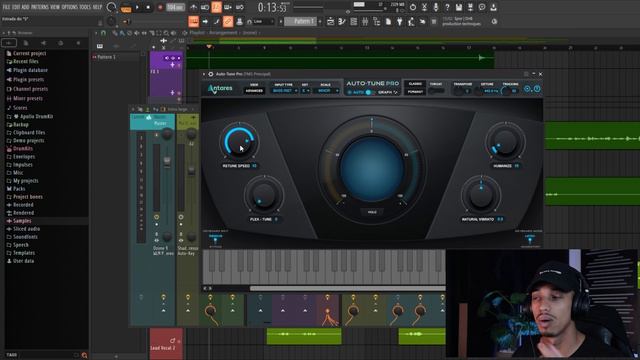Click the cut/scissors icon in top bar
Screen dimensions: 640x360
tap(424, 7)
